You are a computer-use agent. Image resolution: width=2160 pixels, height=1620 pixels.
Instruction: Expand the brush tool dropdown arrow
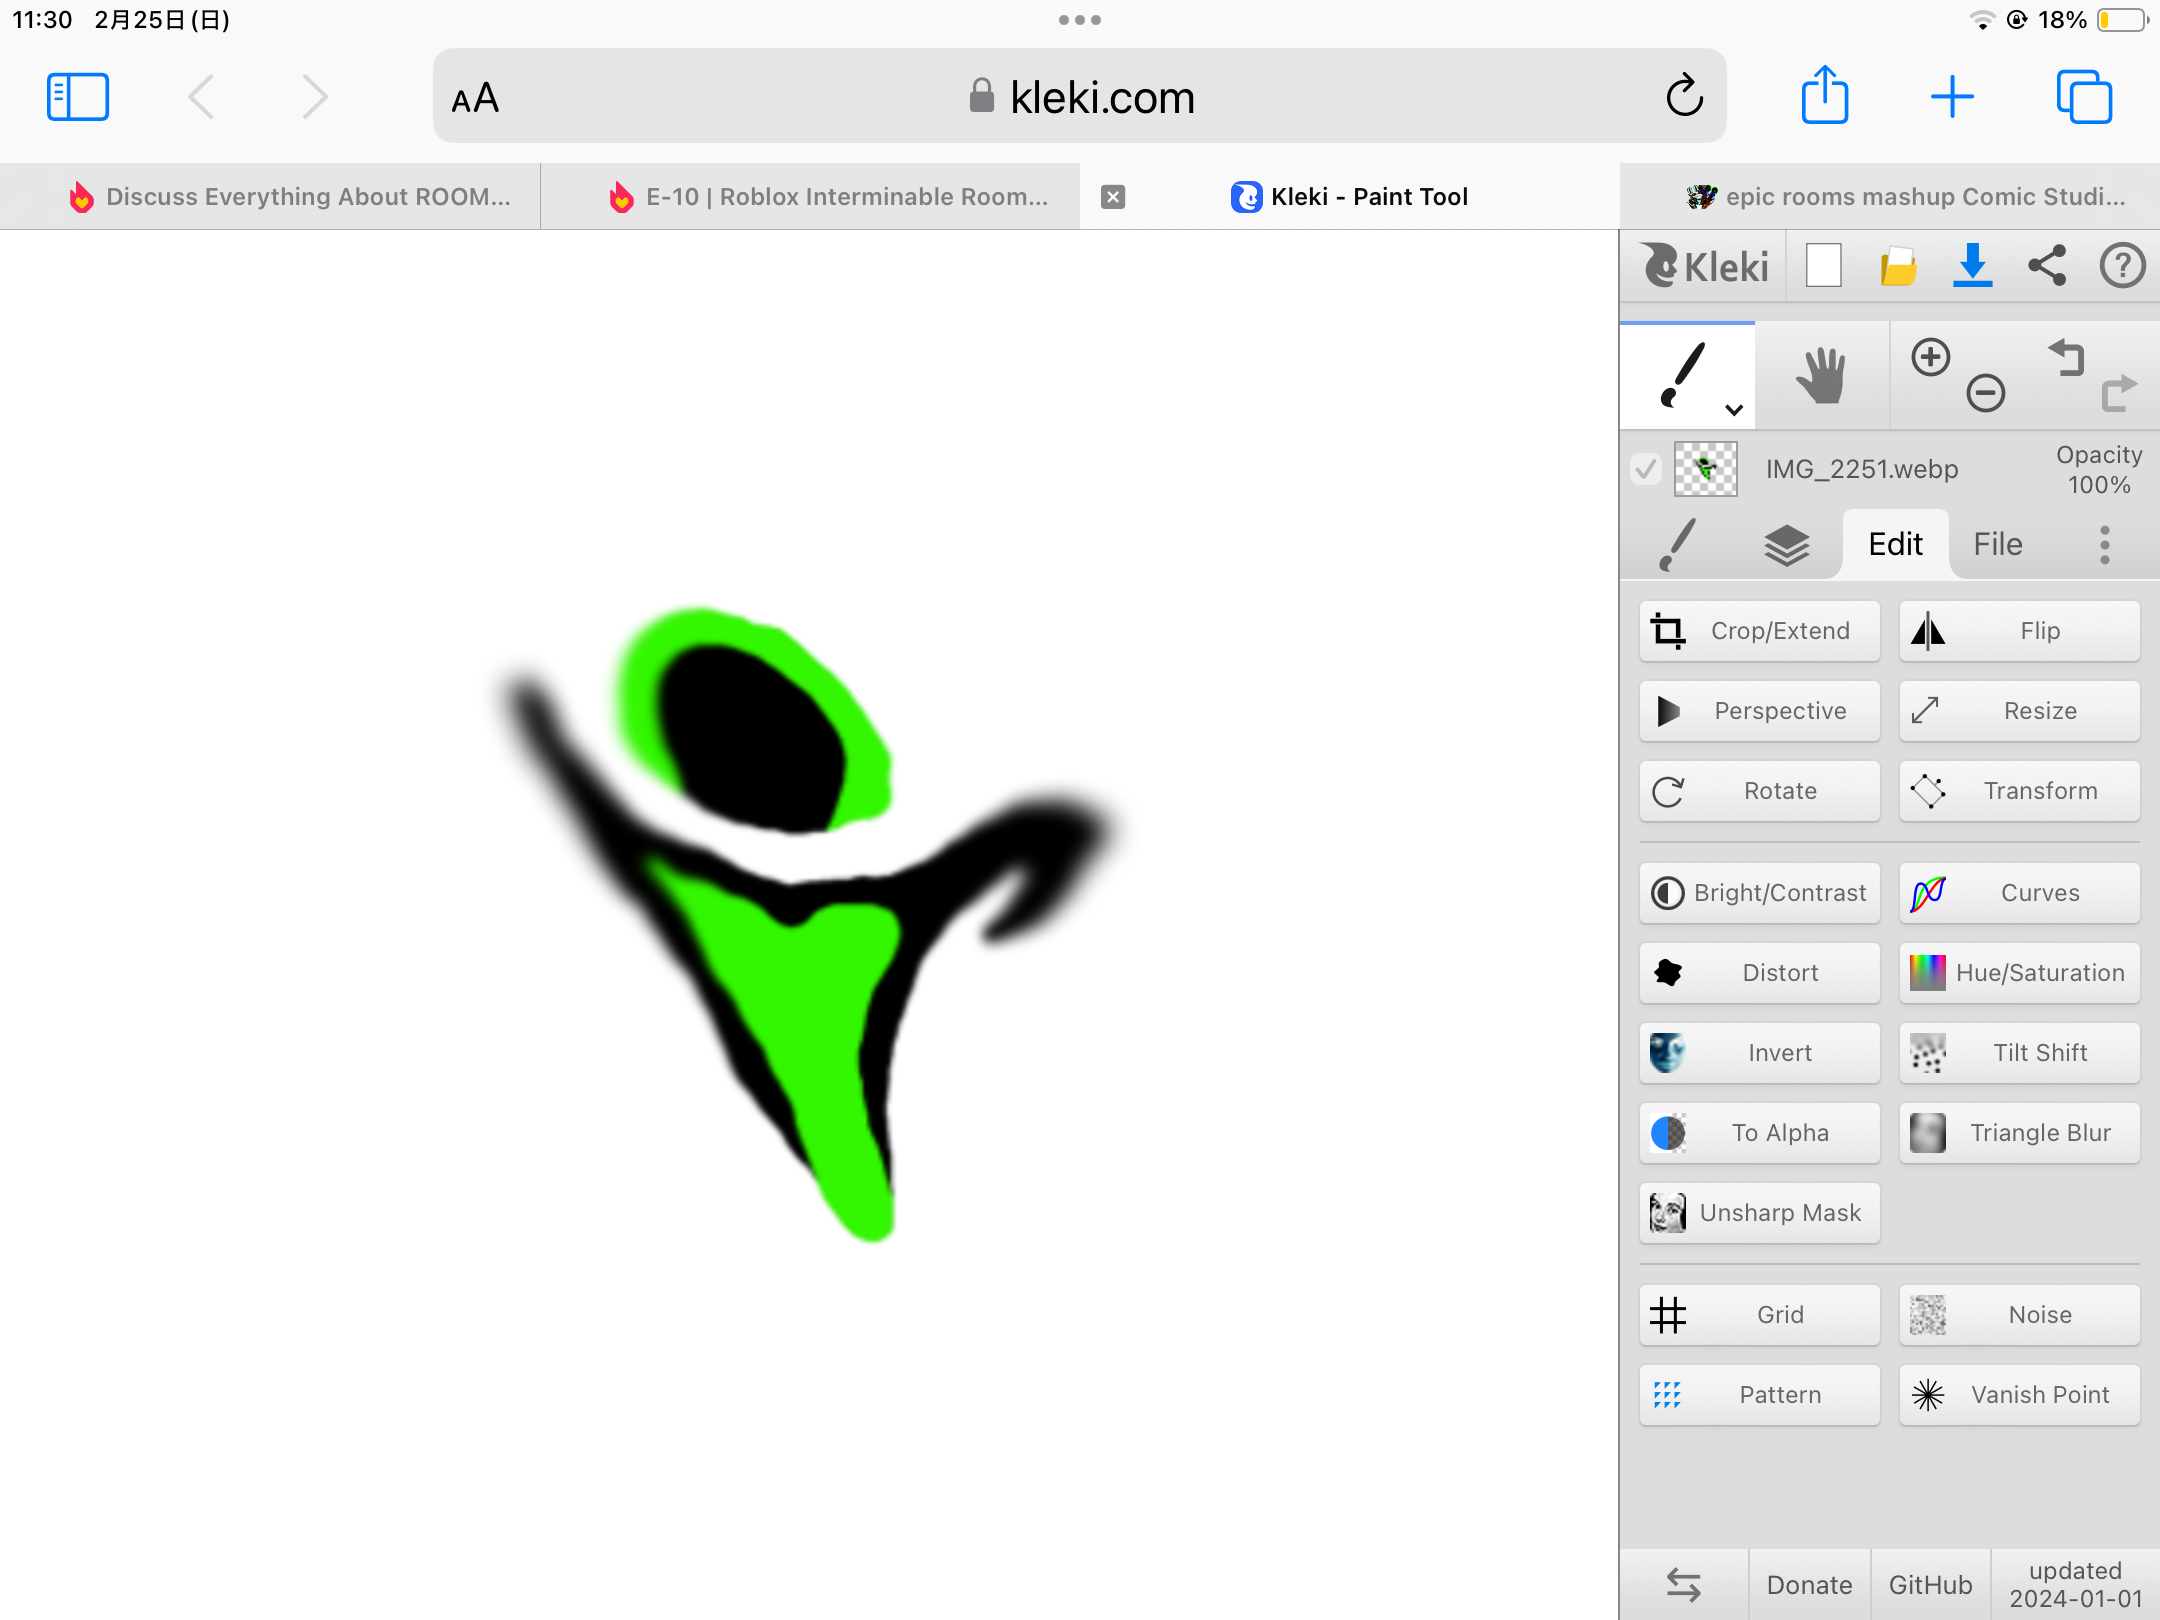pyautogui.click(x=1734, y=409)
